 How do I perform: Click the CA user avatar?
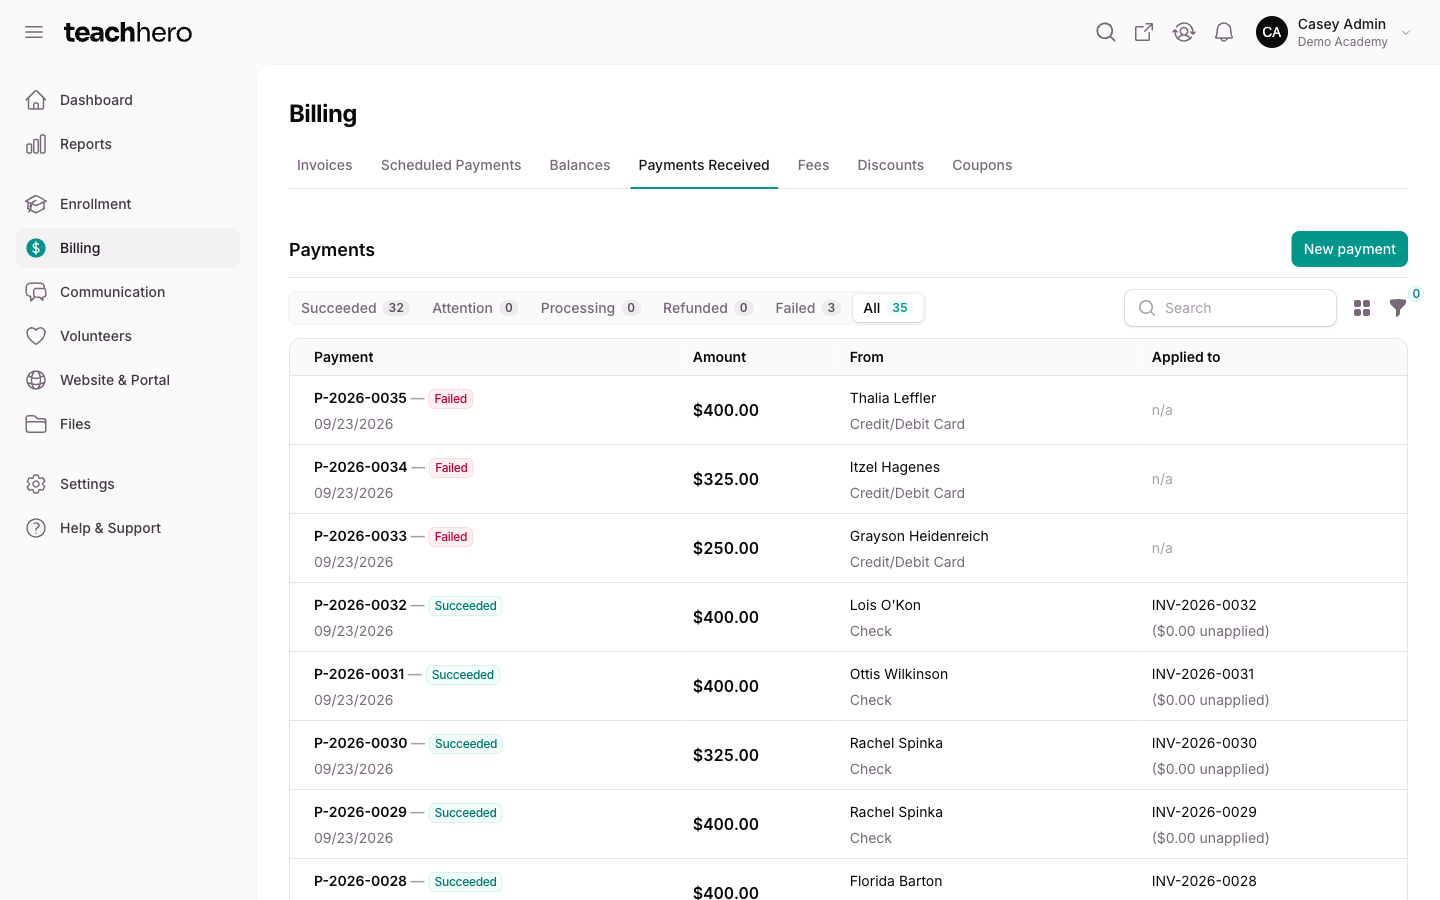point(1272,32)
